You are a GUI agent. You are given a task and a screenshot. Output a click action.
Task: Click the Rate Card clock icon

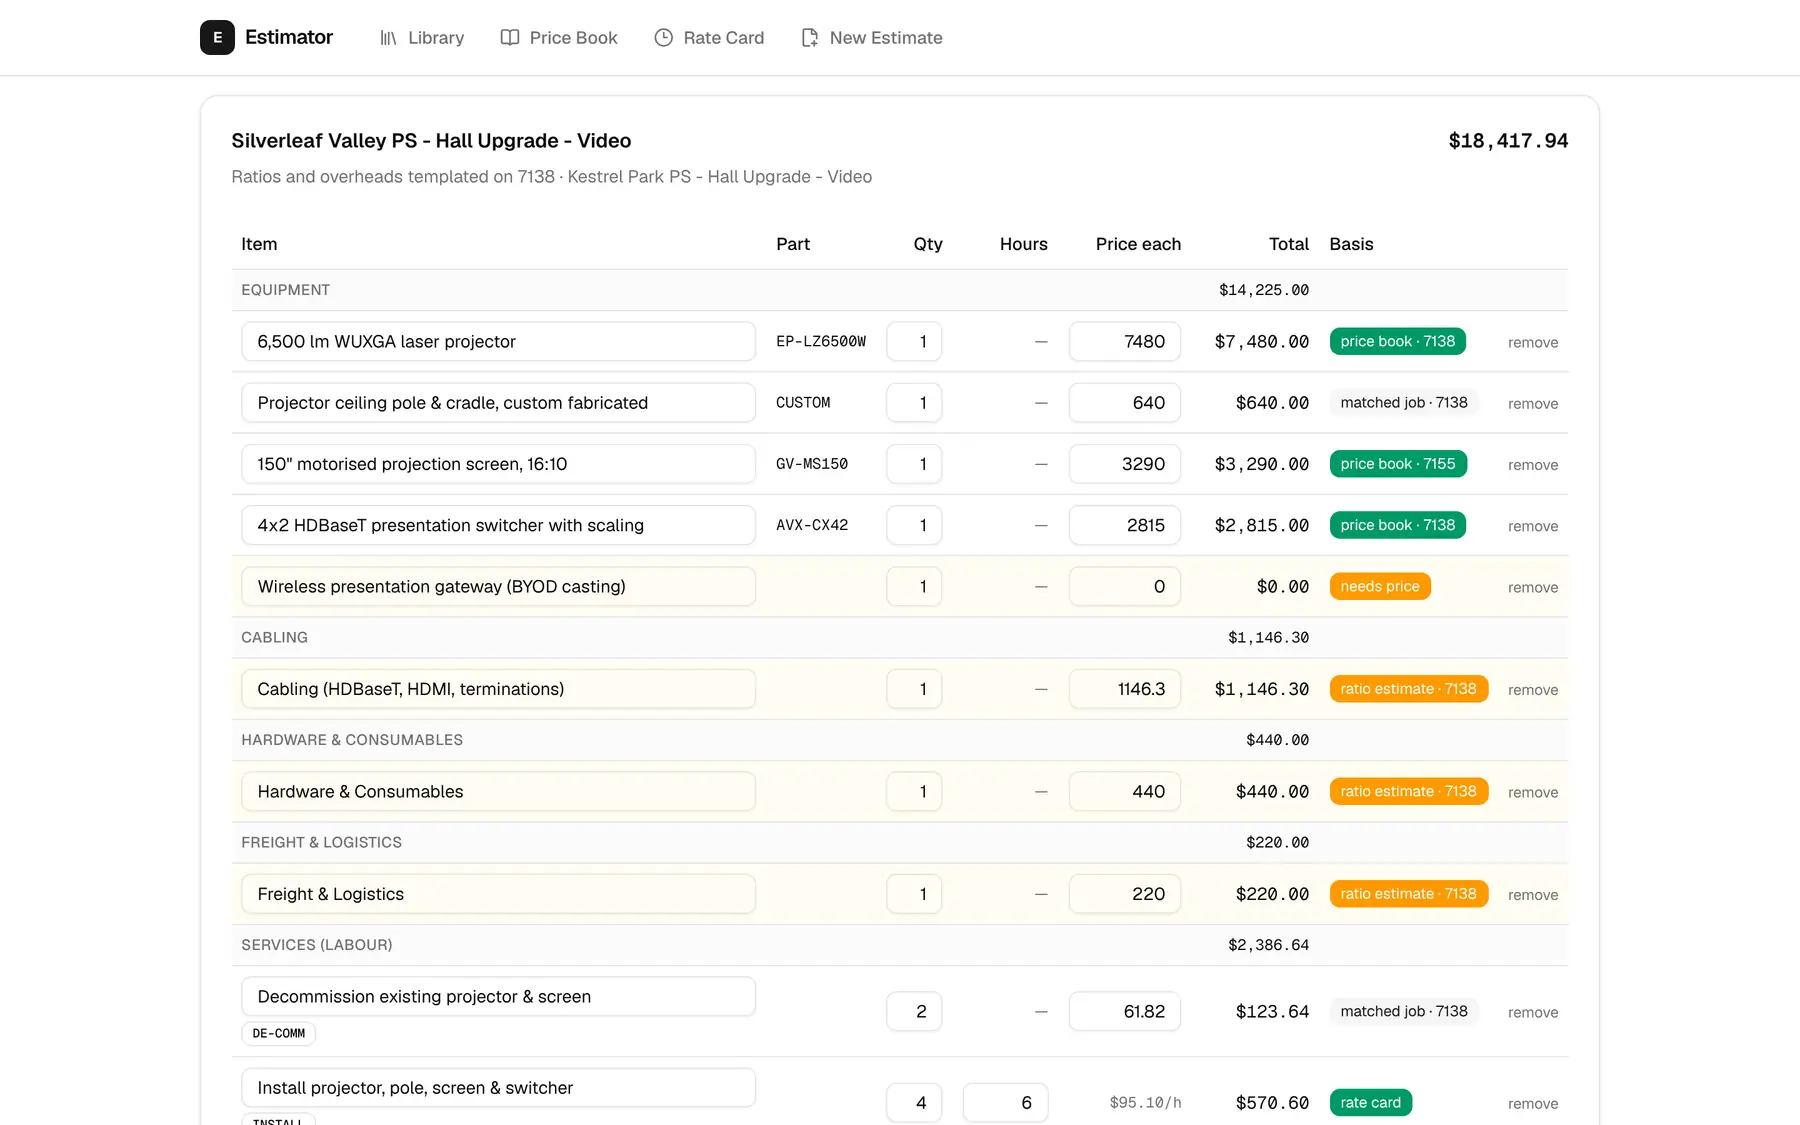[x=664, y=38]
